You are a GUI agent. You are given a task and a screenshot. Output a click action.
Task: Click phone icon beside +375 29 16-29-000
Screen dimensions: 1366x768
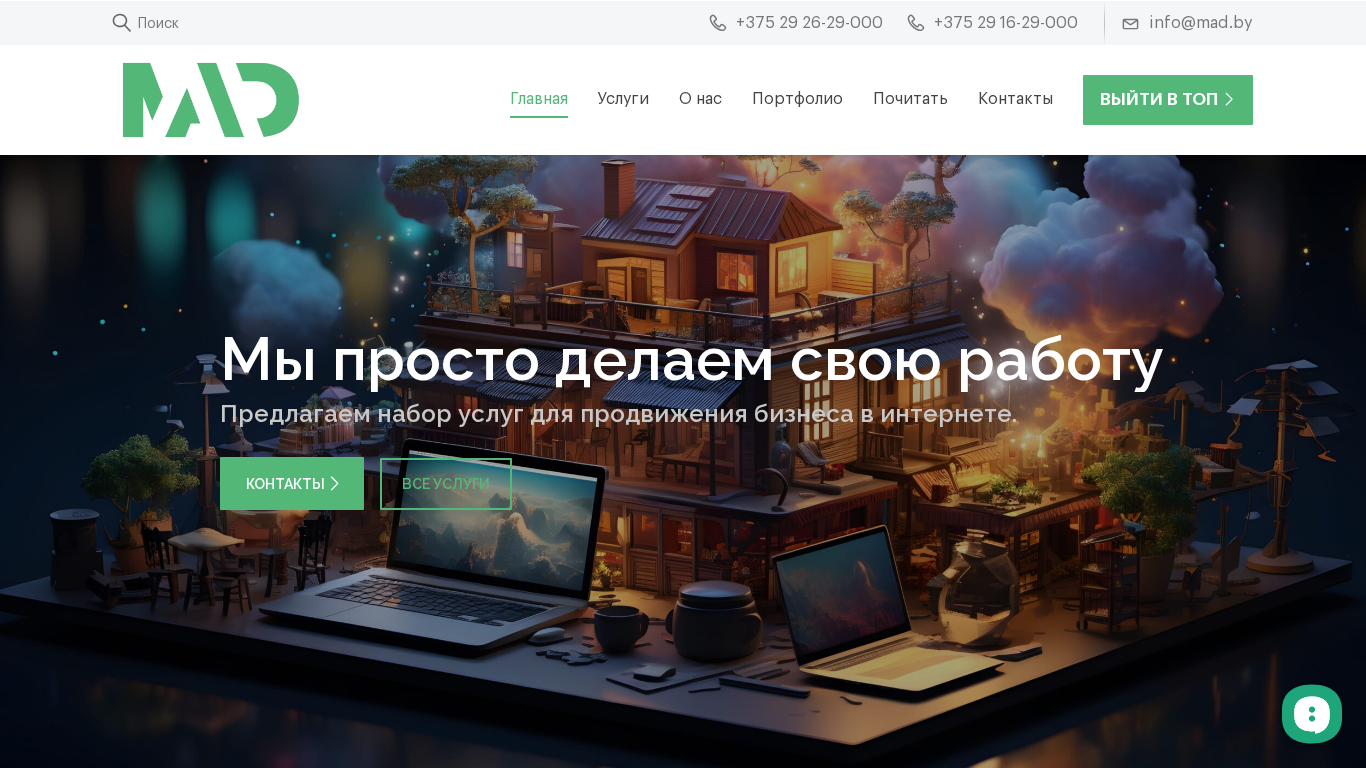point(916,23)
